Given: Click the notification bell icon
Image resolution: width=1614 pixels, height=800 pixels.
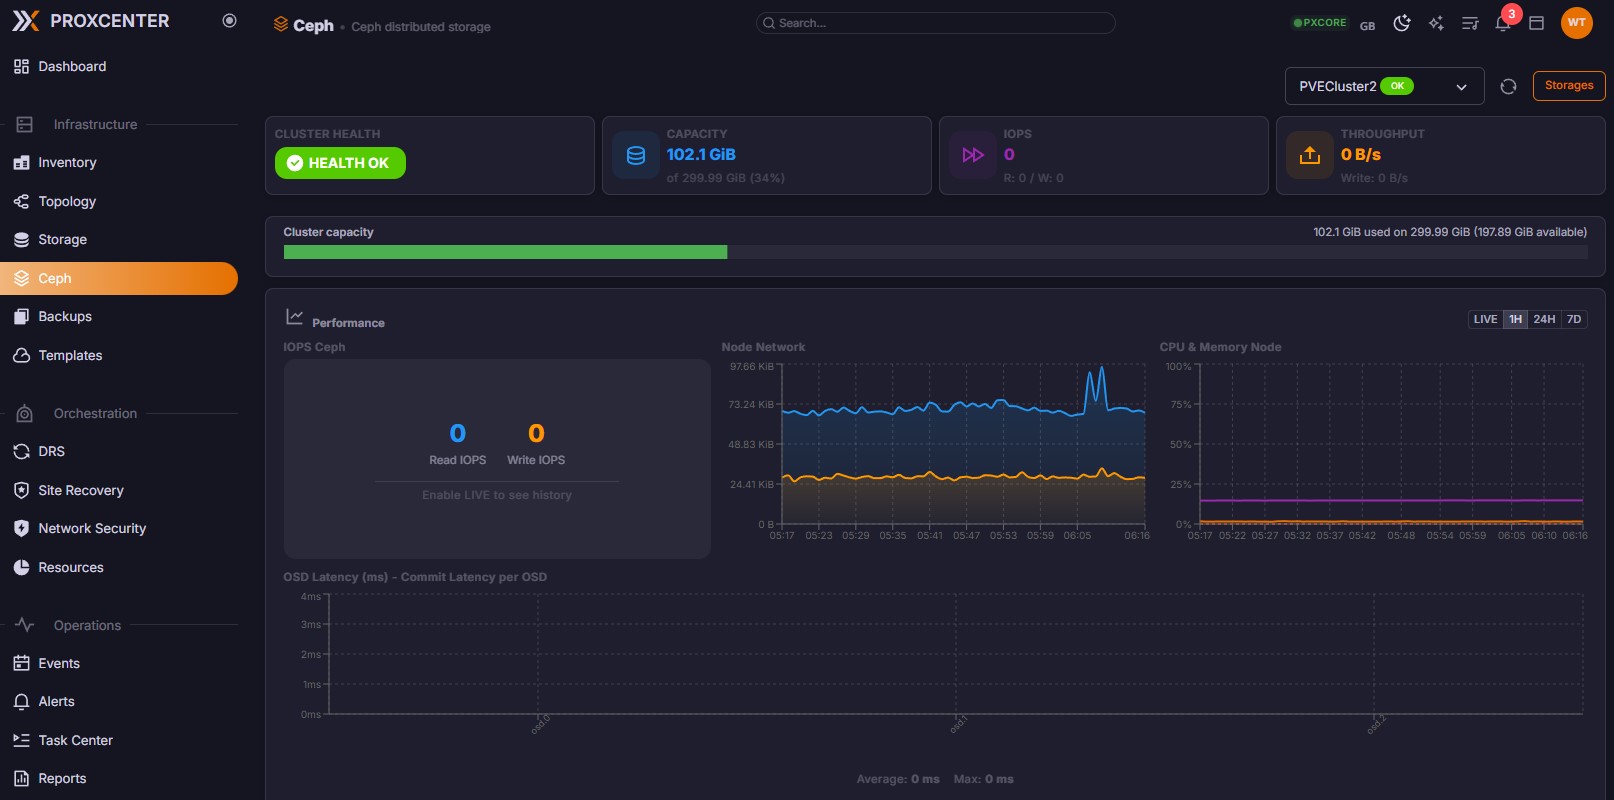Looking at the screenshot, I should click(x=1502, y=24).
